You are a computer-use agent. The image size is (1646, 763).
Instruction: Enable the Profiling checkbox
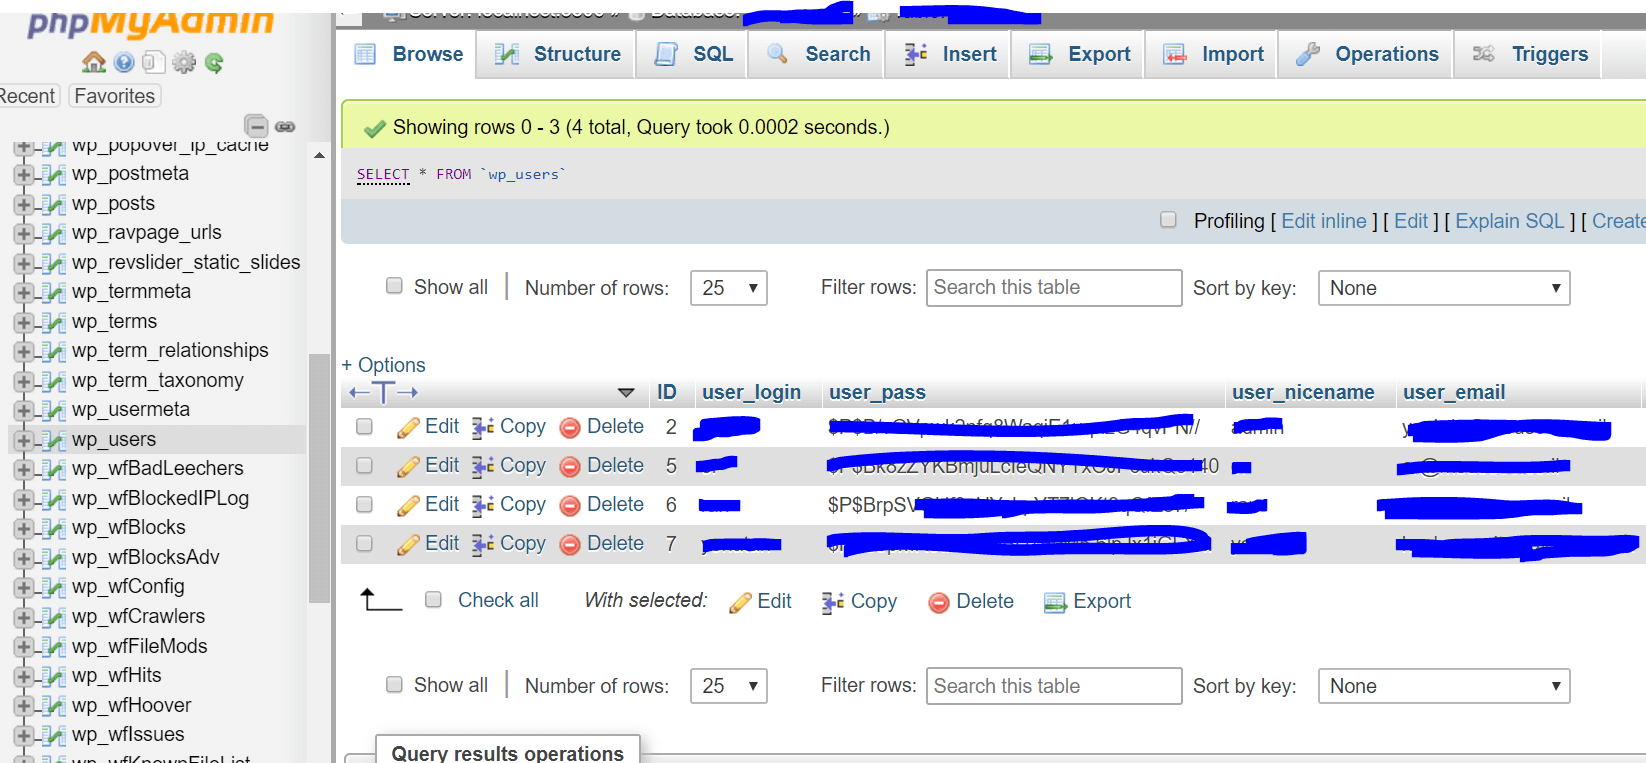click(1168, 220)
